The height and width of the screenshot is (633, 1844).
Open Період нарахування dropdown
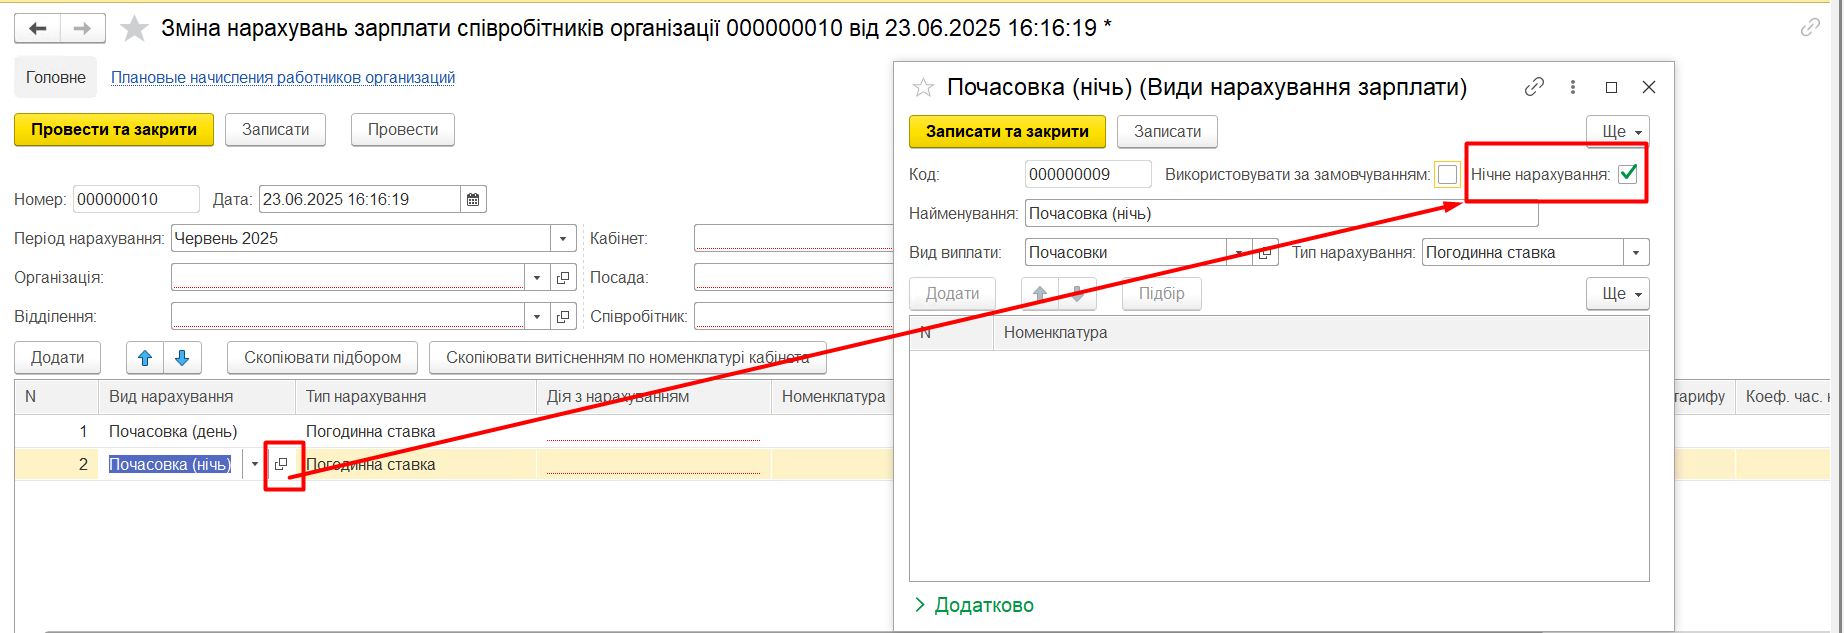coord(563,239)
